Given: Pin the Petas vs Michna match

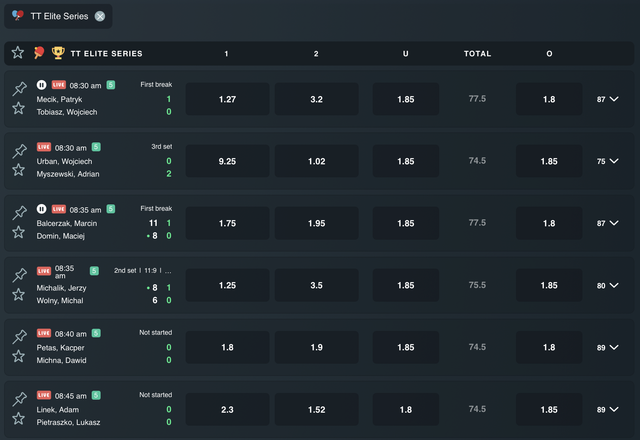Looking at the screenshot, I should pos(19,337).
